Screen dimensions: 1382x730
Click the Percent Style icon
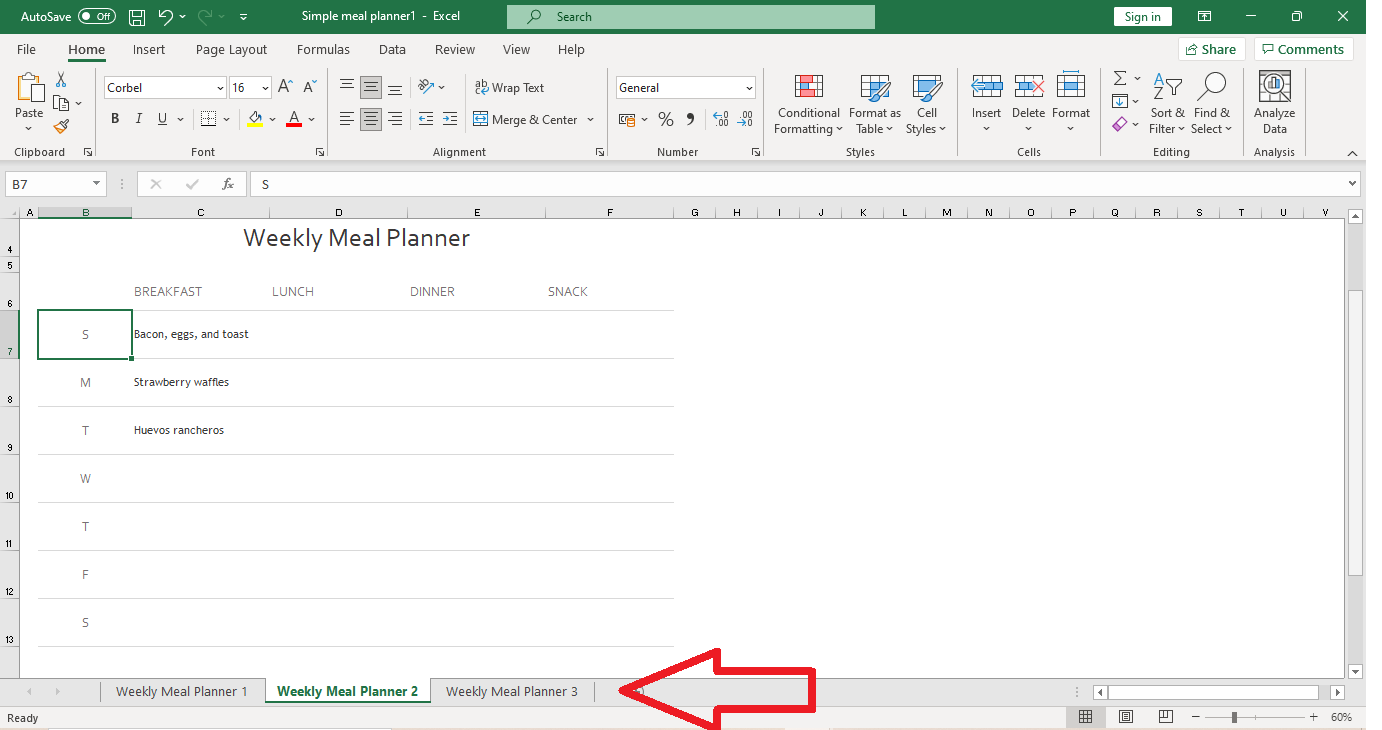[x=665, y=118]
